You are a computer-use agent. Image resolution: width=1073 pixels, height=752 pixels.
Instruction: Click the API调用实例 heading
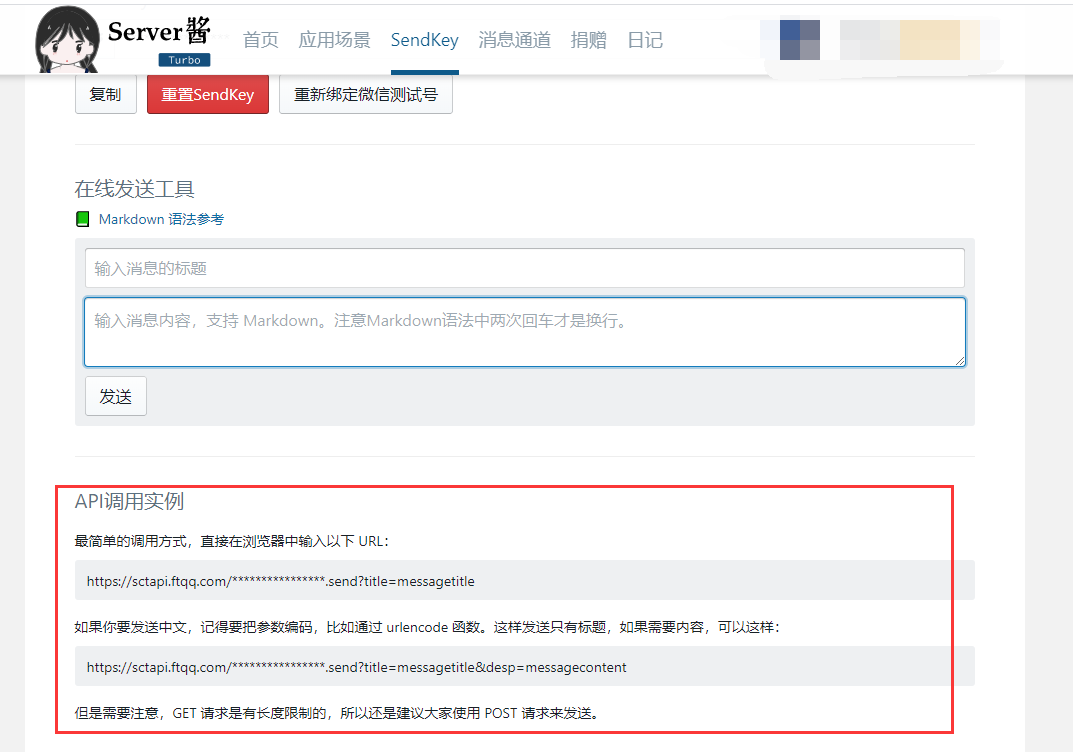pyautogui.click(x=129, y=502)
